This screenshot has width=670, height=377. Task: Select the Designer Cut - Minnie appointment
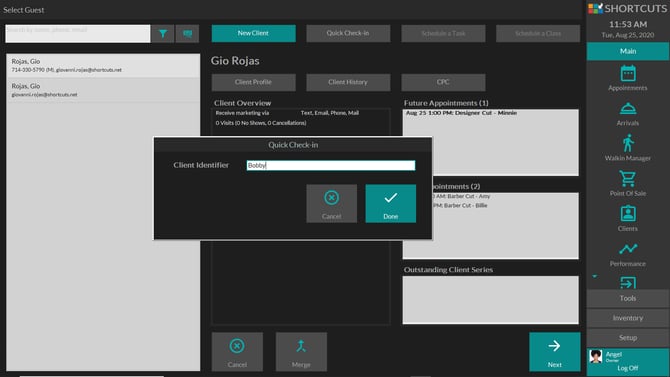pos(461,113)
